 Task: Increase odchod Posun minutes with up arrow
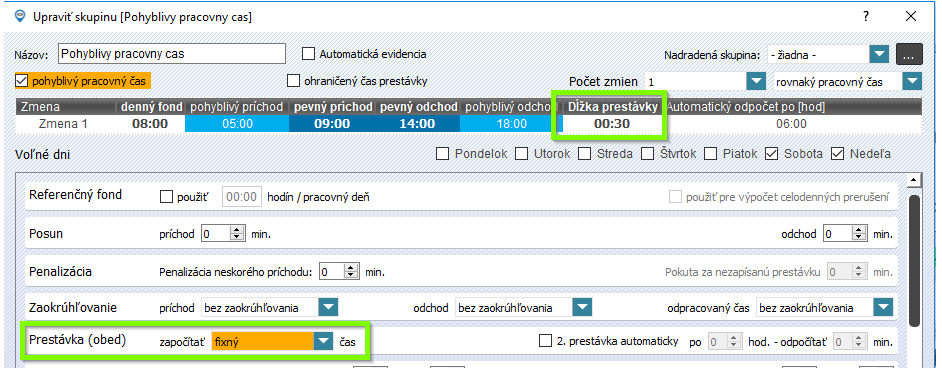point(858,230)
